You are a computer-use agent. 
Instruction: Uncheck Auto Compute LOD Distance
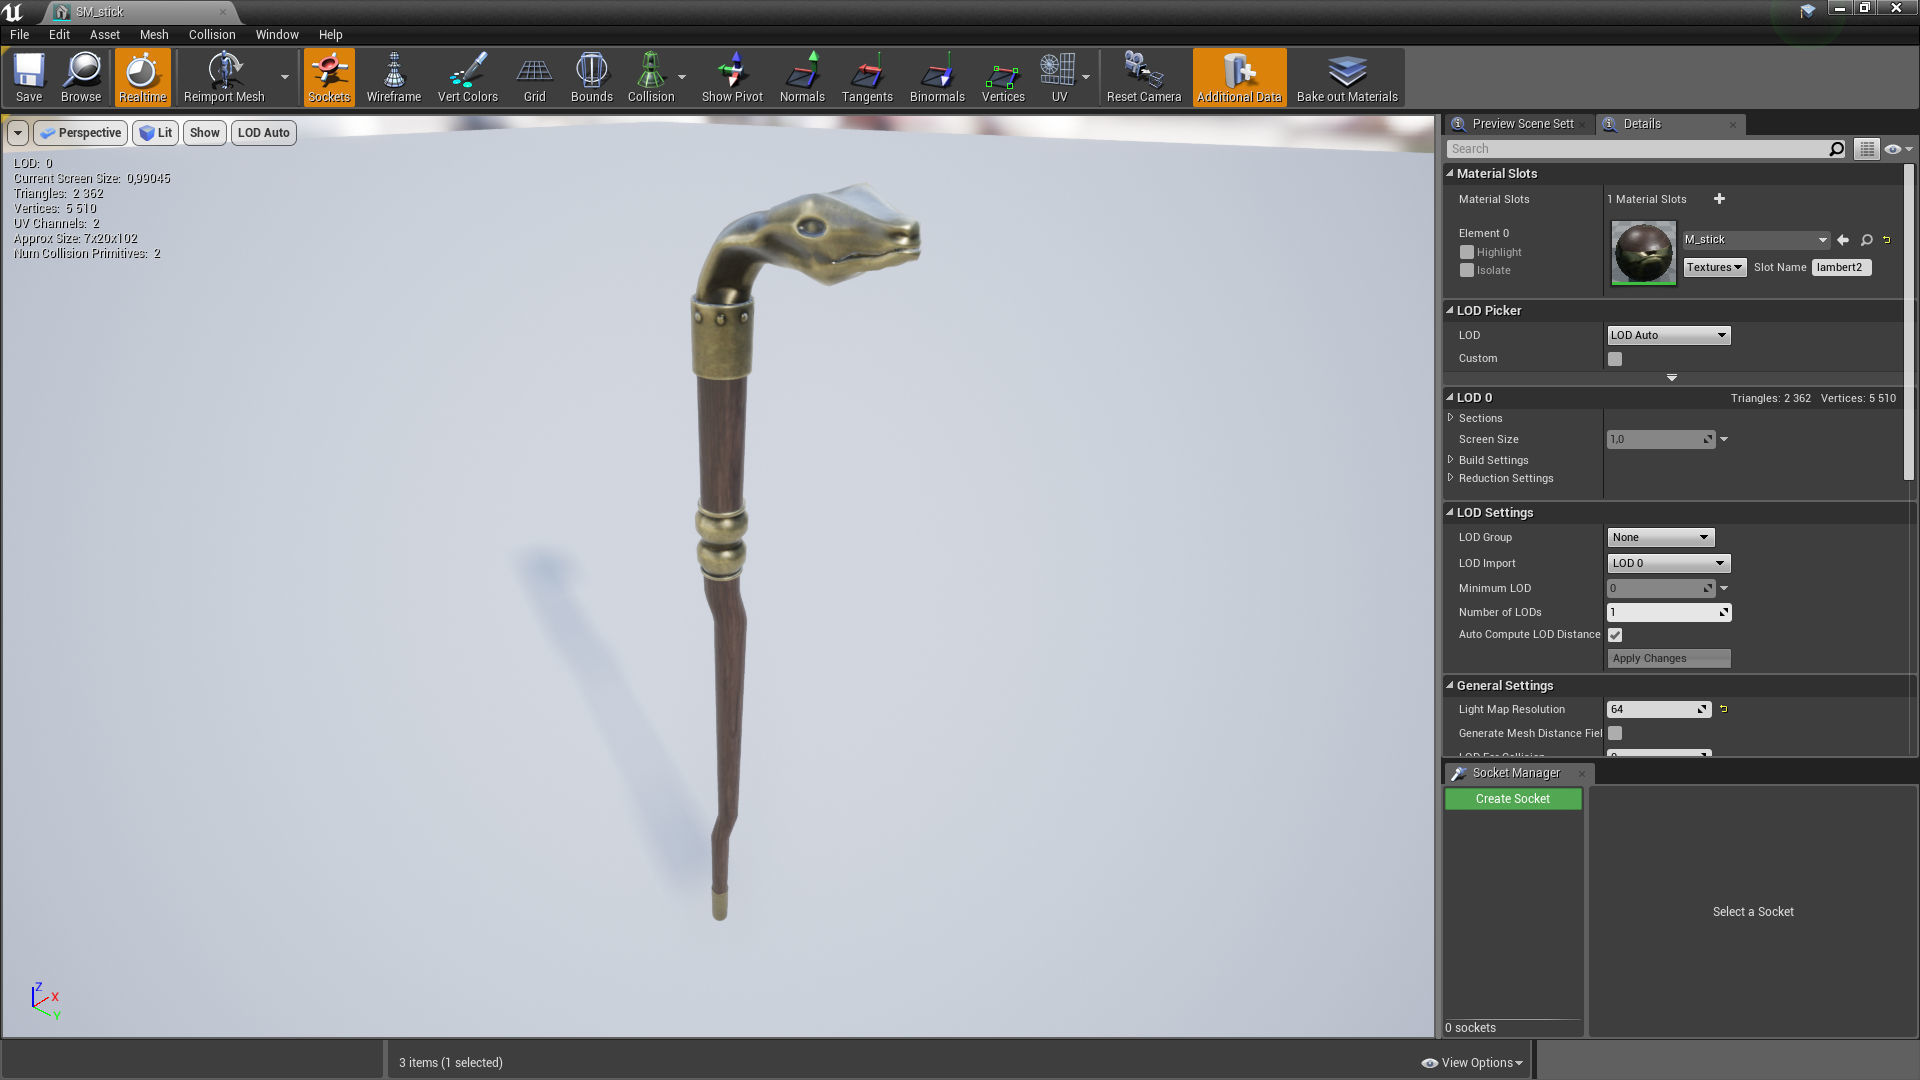click(1615, 635)
